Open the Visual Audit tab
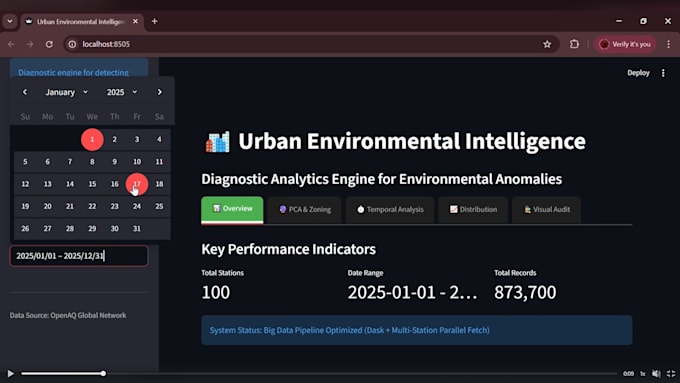680x383 pixels. coord(546,210)
